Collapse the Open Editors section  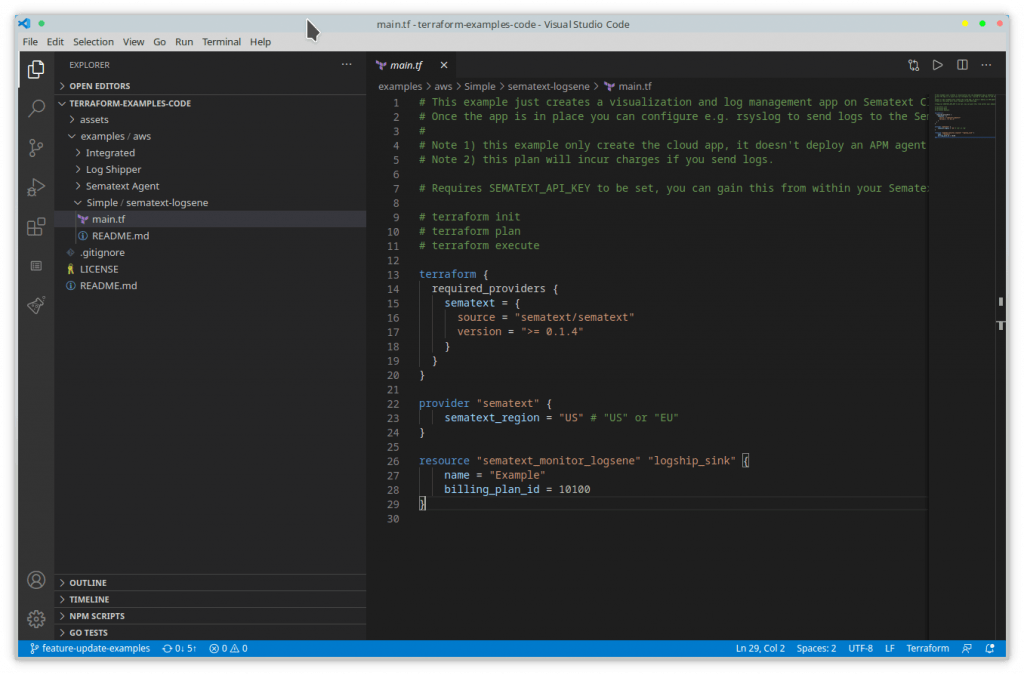click(x=99, y=86)
